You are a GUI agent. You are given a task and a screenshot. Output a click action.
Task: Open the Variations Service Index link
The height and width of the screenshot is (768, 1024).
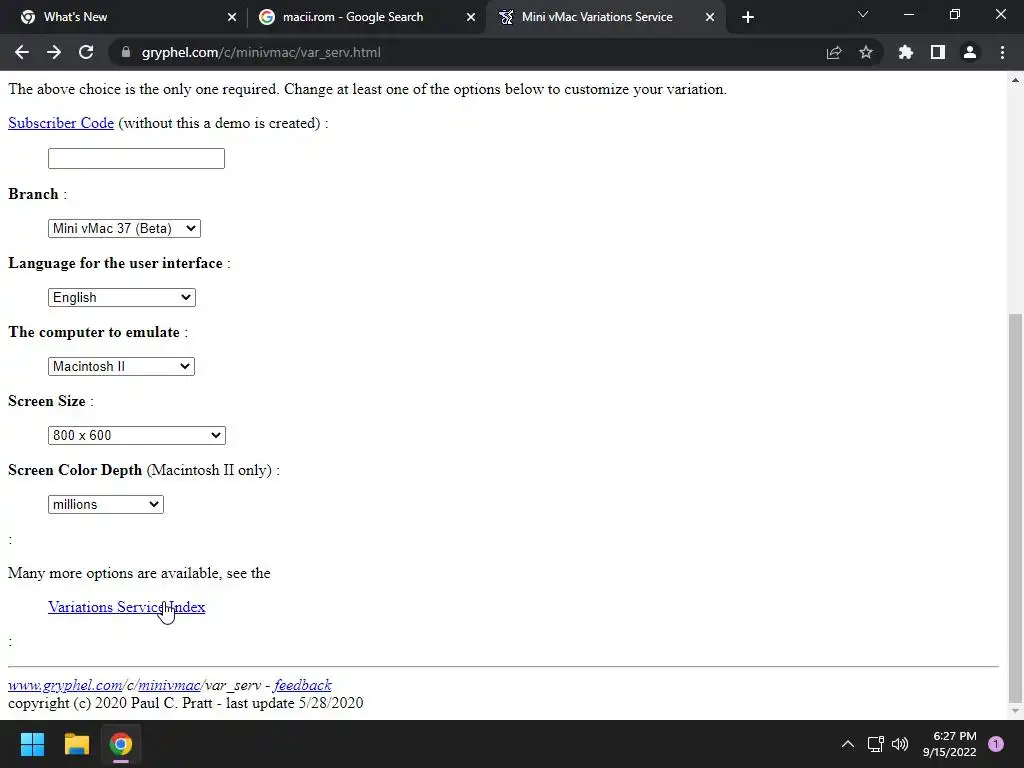coord(127,607)
